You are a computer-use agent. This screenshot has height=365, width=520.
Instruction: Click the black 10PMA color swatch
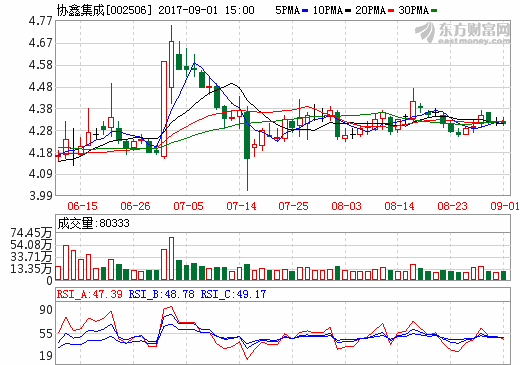click(x=348, y=11)
